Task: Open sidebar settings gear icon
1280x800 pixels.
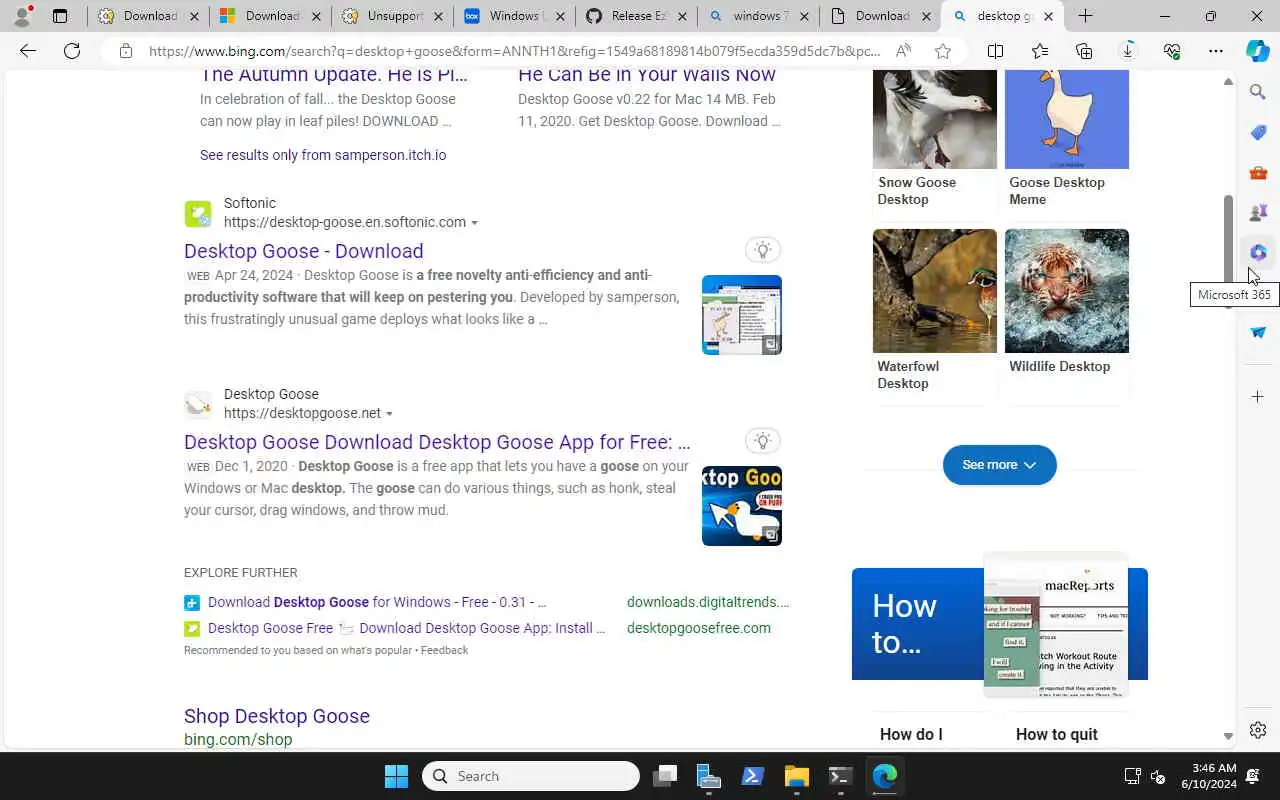Action: click(x=1258, y=730)
